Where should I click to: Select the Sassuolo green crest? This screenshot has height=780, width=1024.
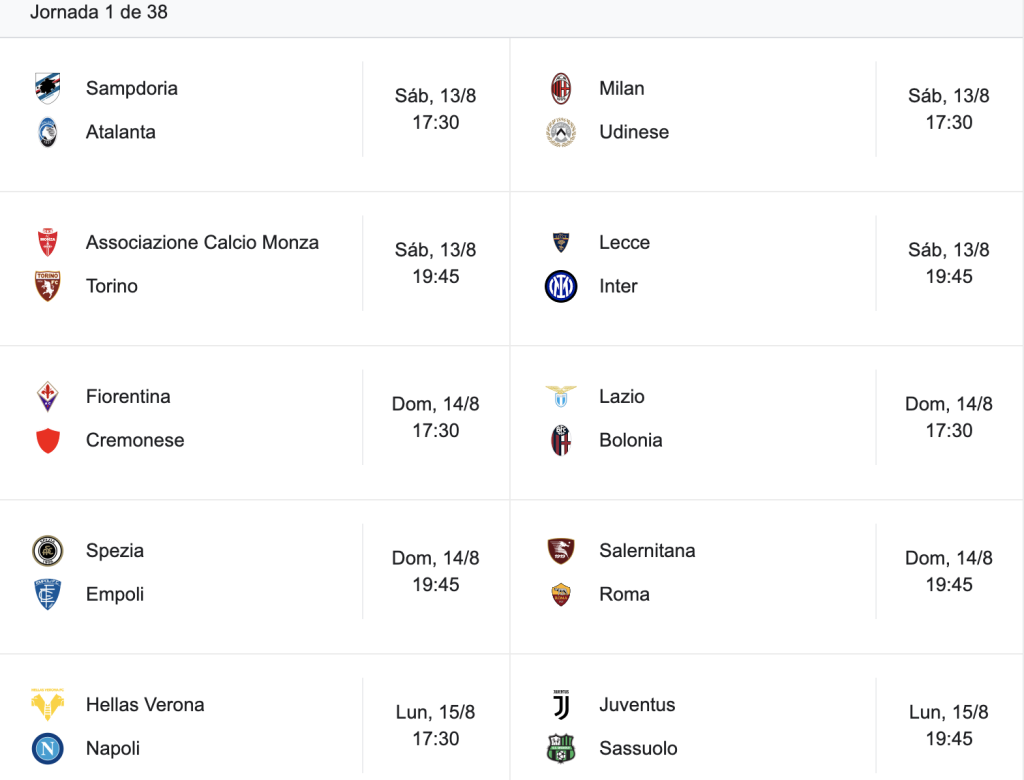[x=561, y=749]
